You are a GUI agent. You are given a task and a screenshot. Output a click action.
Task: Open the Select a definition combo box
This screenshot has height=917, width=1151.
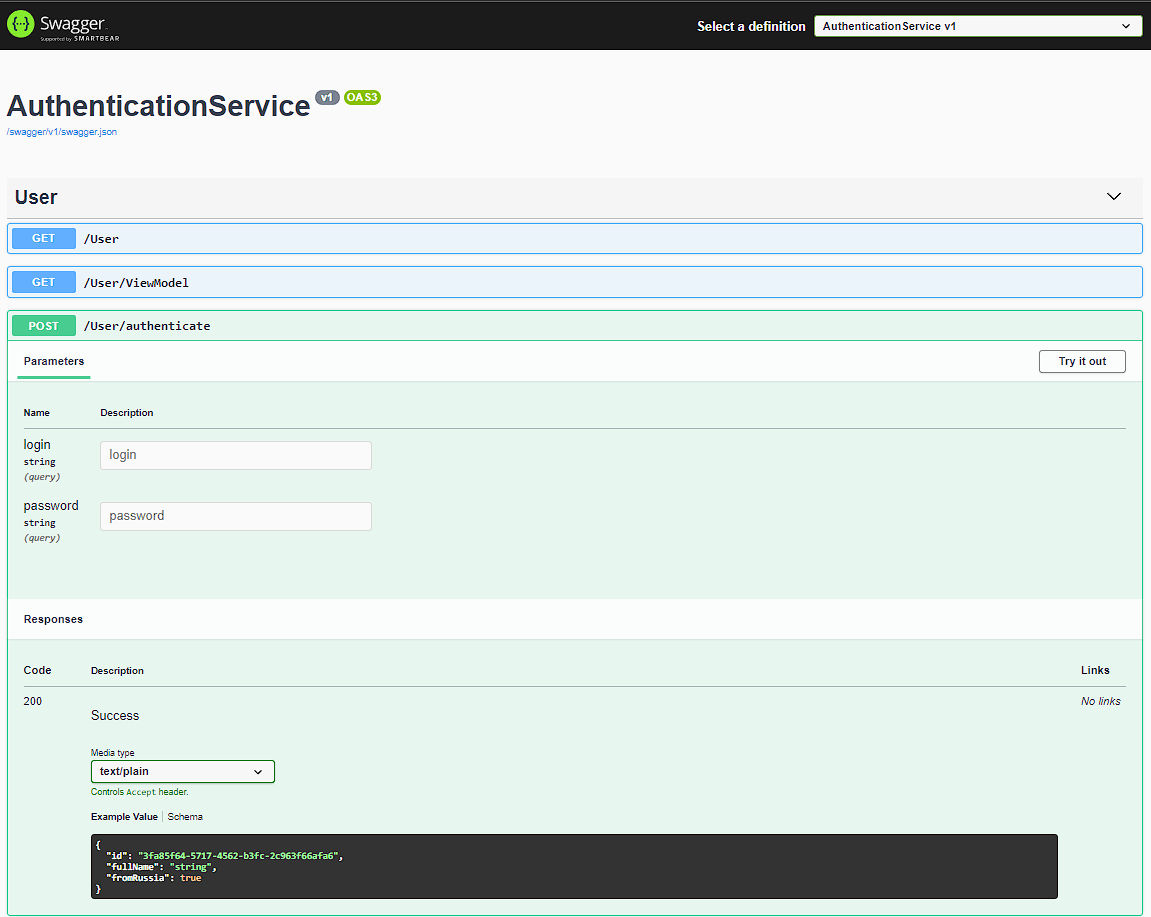[977, 25]
